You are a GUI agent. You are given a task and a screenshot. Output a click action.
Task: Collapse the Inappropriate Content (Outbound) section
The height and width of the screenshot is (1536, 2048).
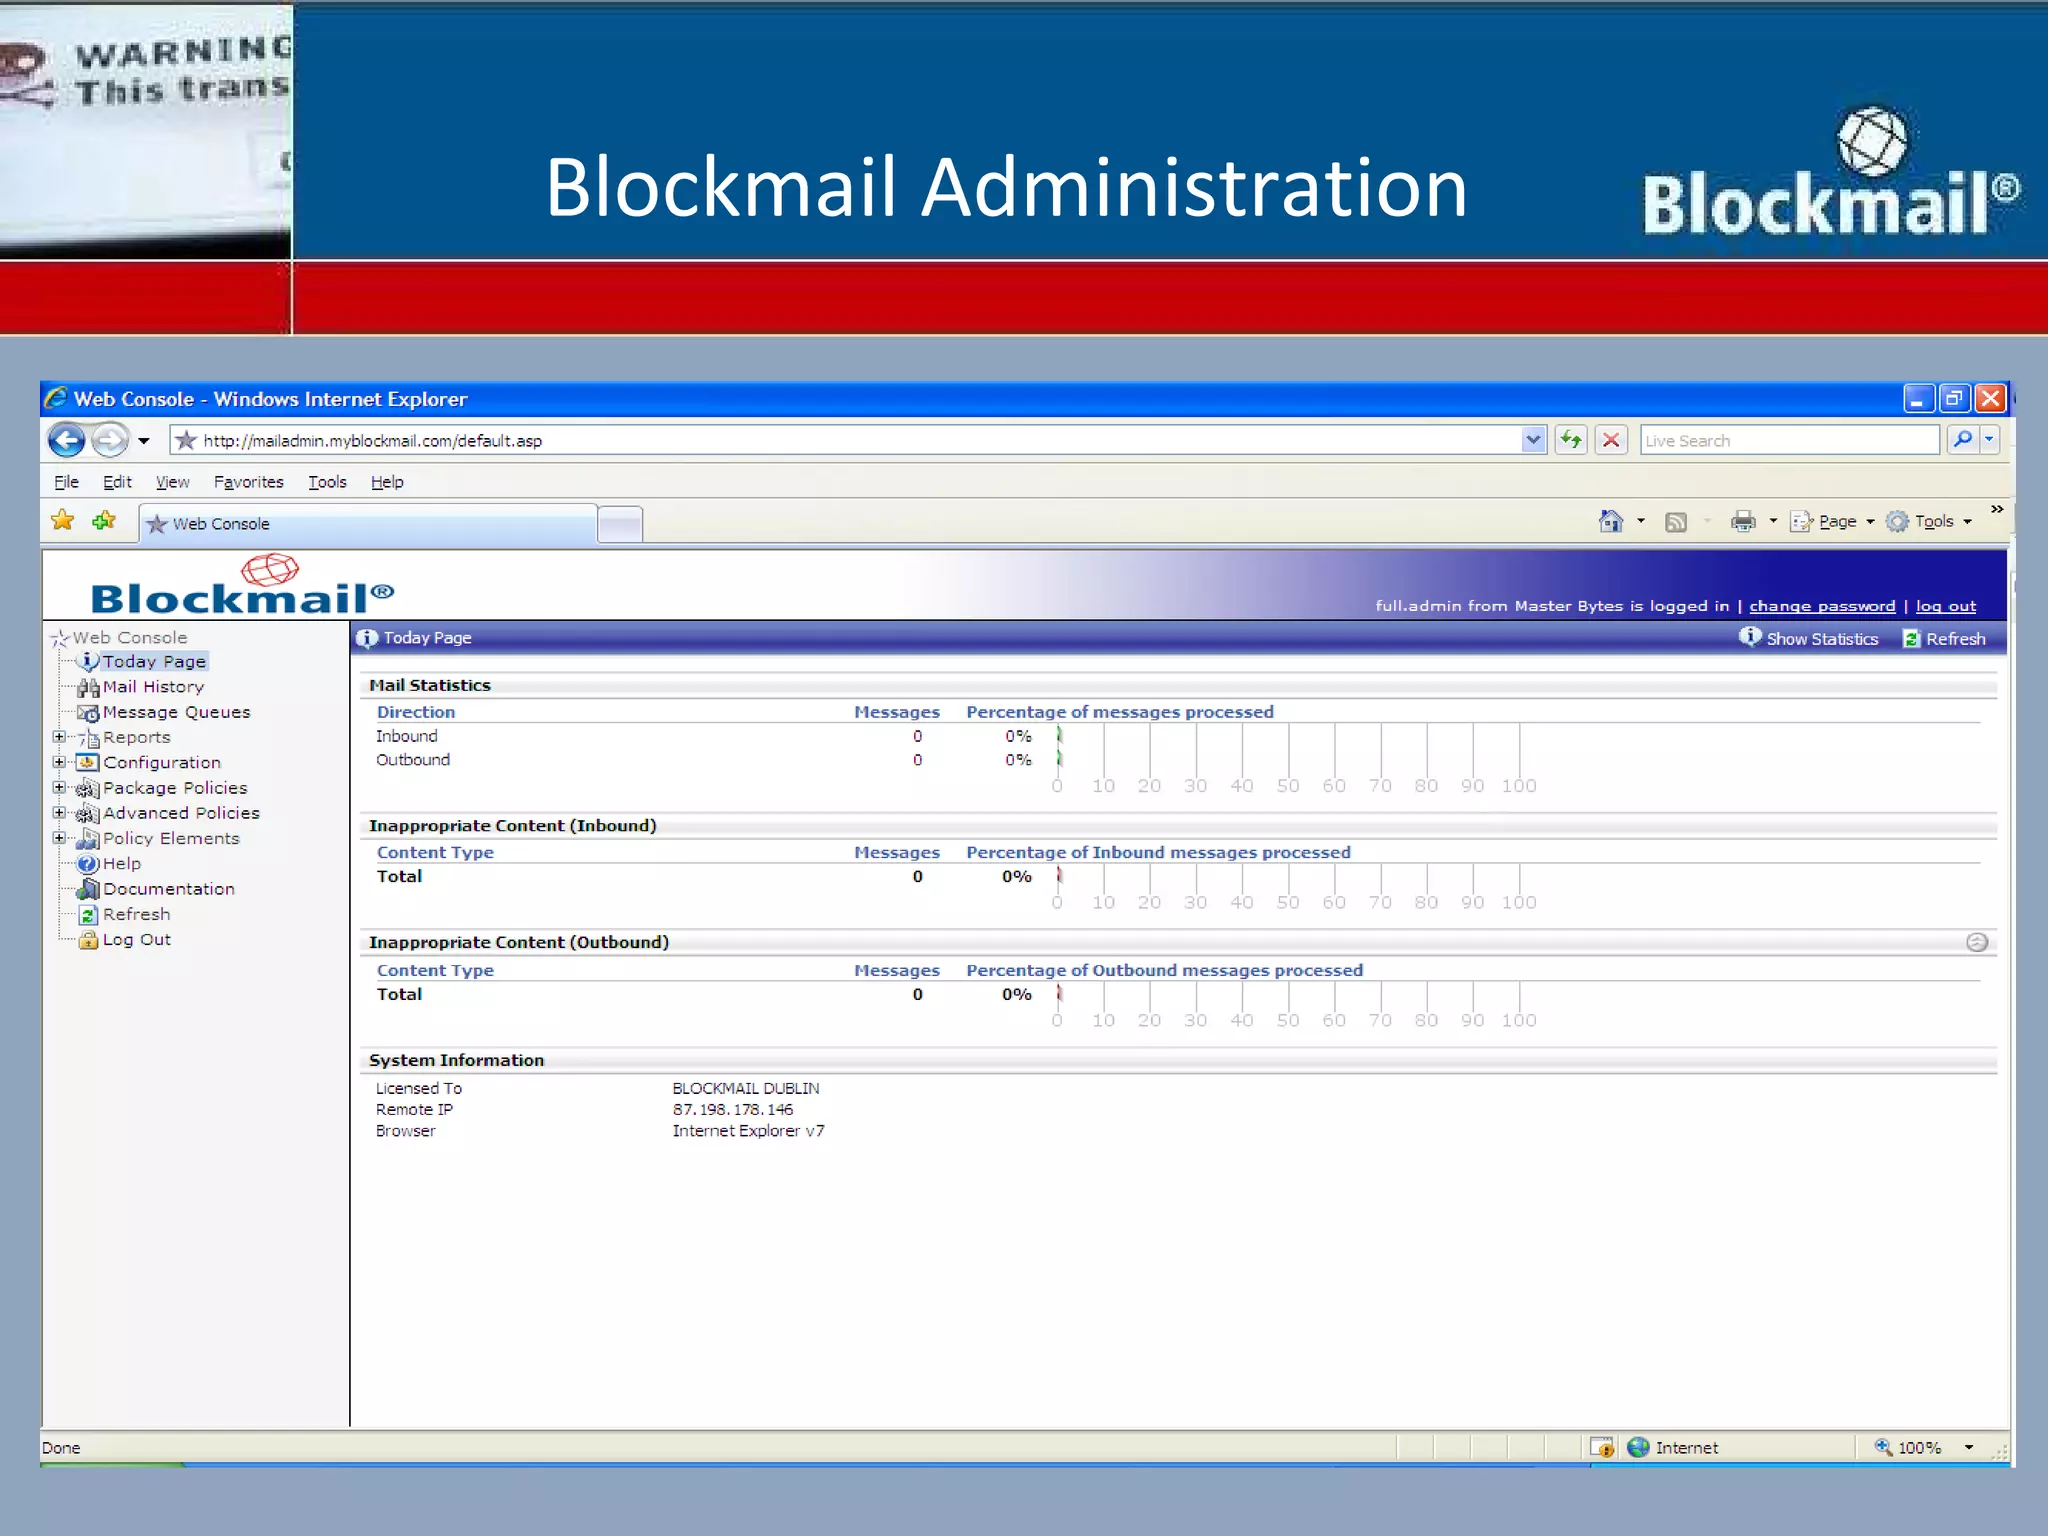(x=1976, y=942)
